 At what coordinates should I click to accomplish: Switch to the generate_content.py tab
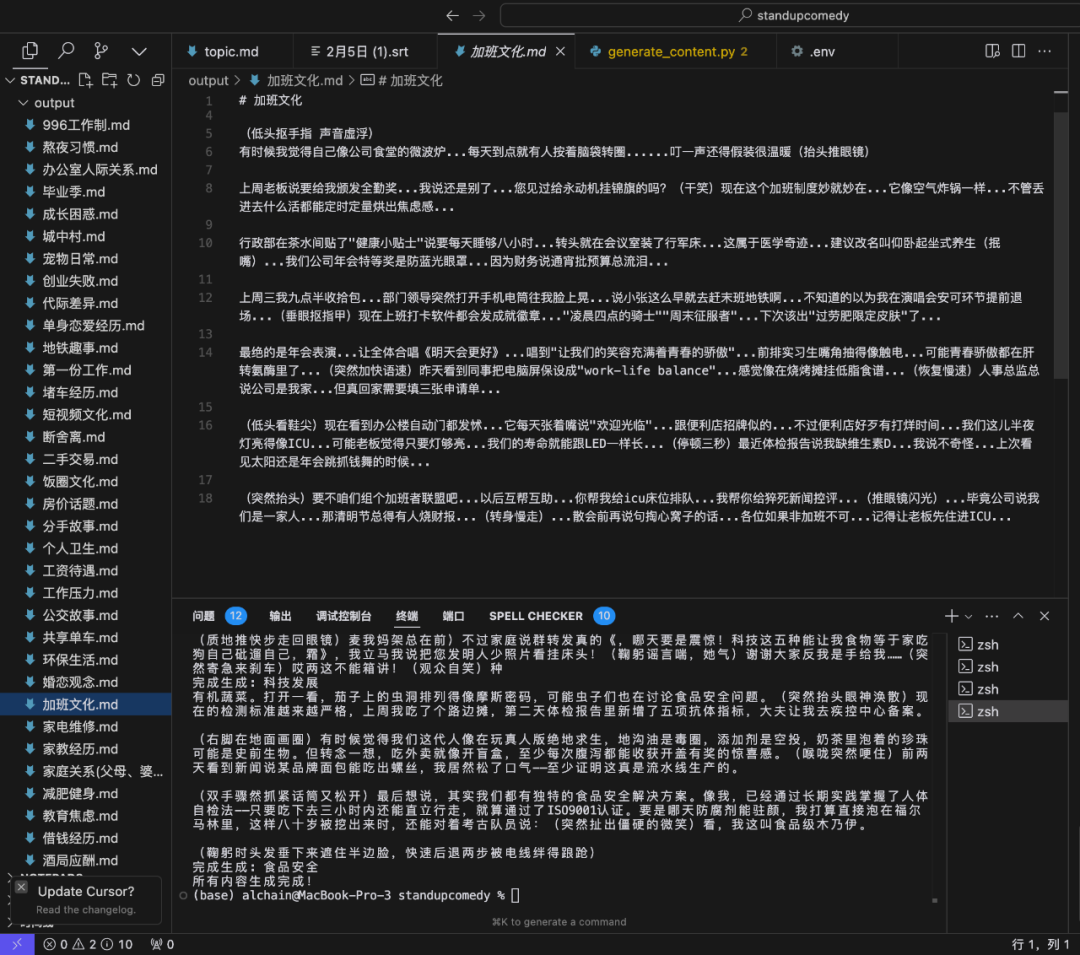668,51
